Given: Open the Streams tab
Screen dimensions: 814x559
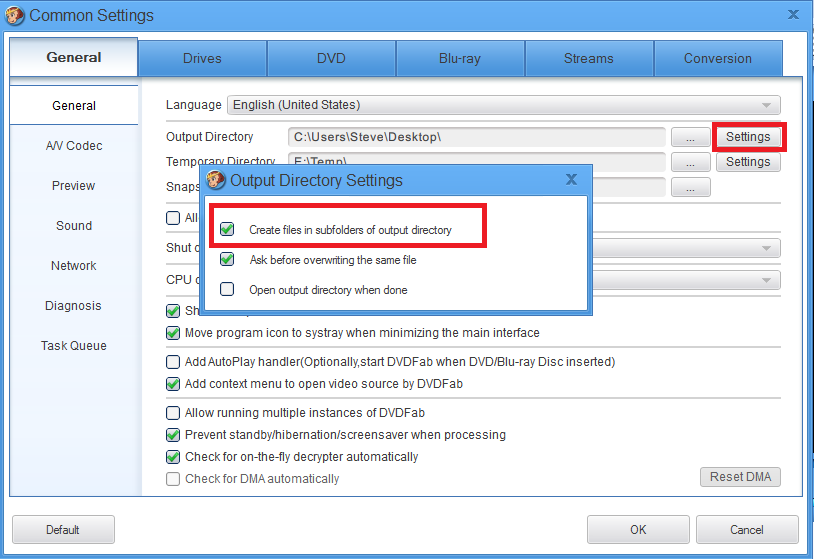Looking at the screenshot, I should [x=589, y=58].
